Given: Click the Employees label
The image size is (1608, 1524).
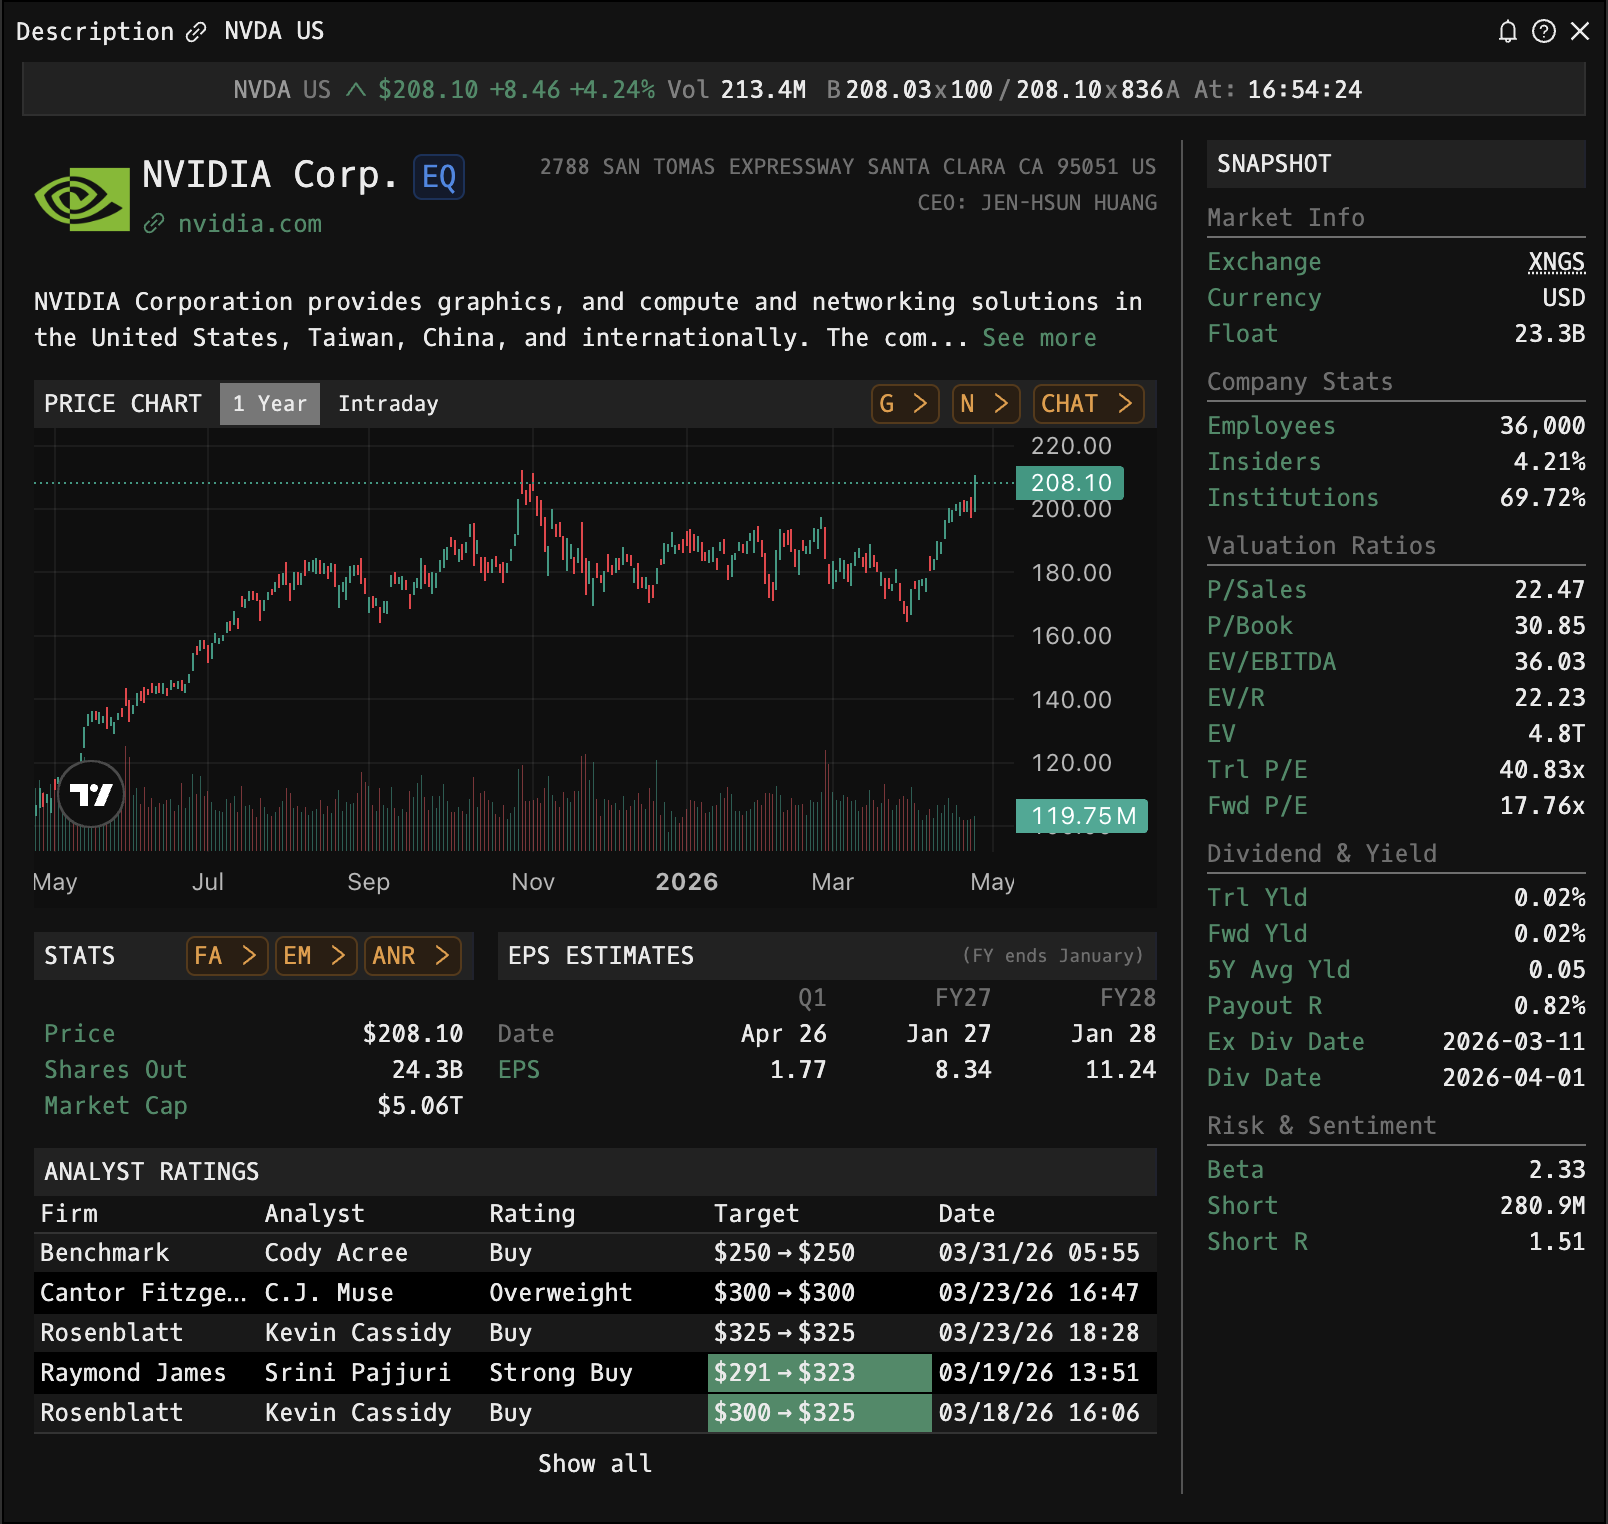Looking at the screenshot, I should point(1272,426).
